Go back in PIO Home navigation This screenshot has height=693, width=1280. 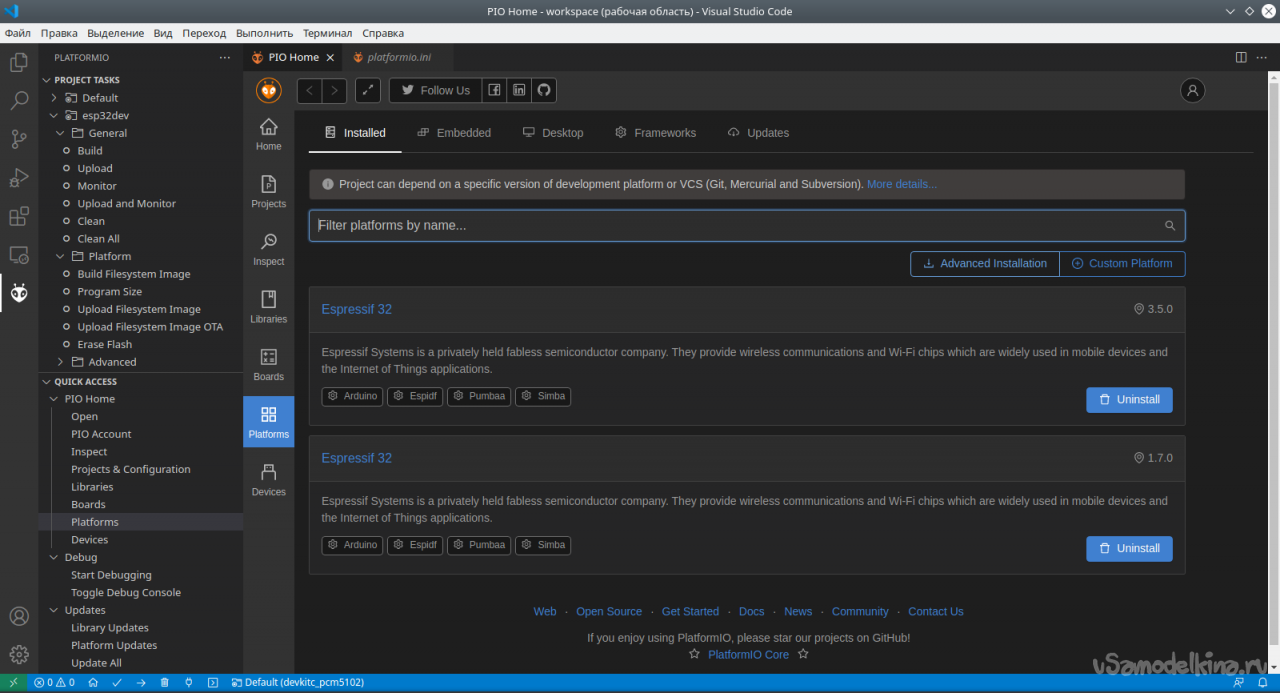click(310, 90)
